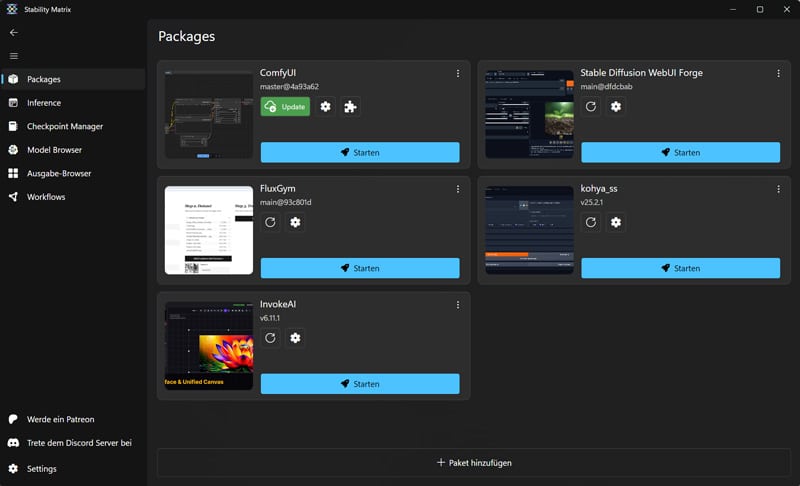Open ComfyUI three-dot options menu
This screenshot has height=486, width=800.
click(458, 73)
